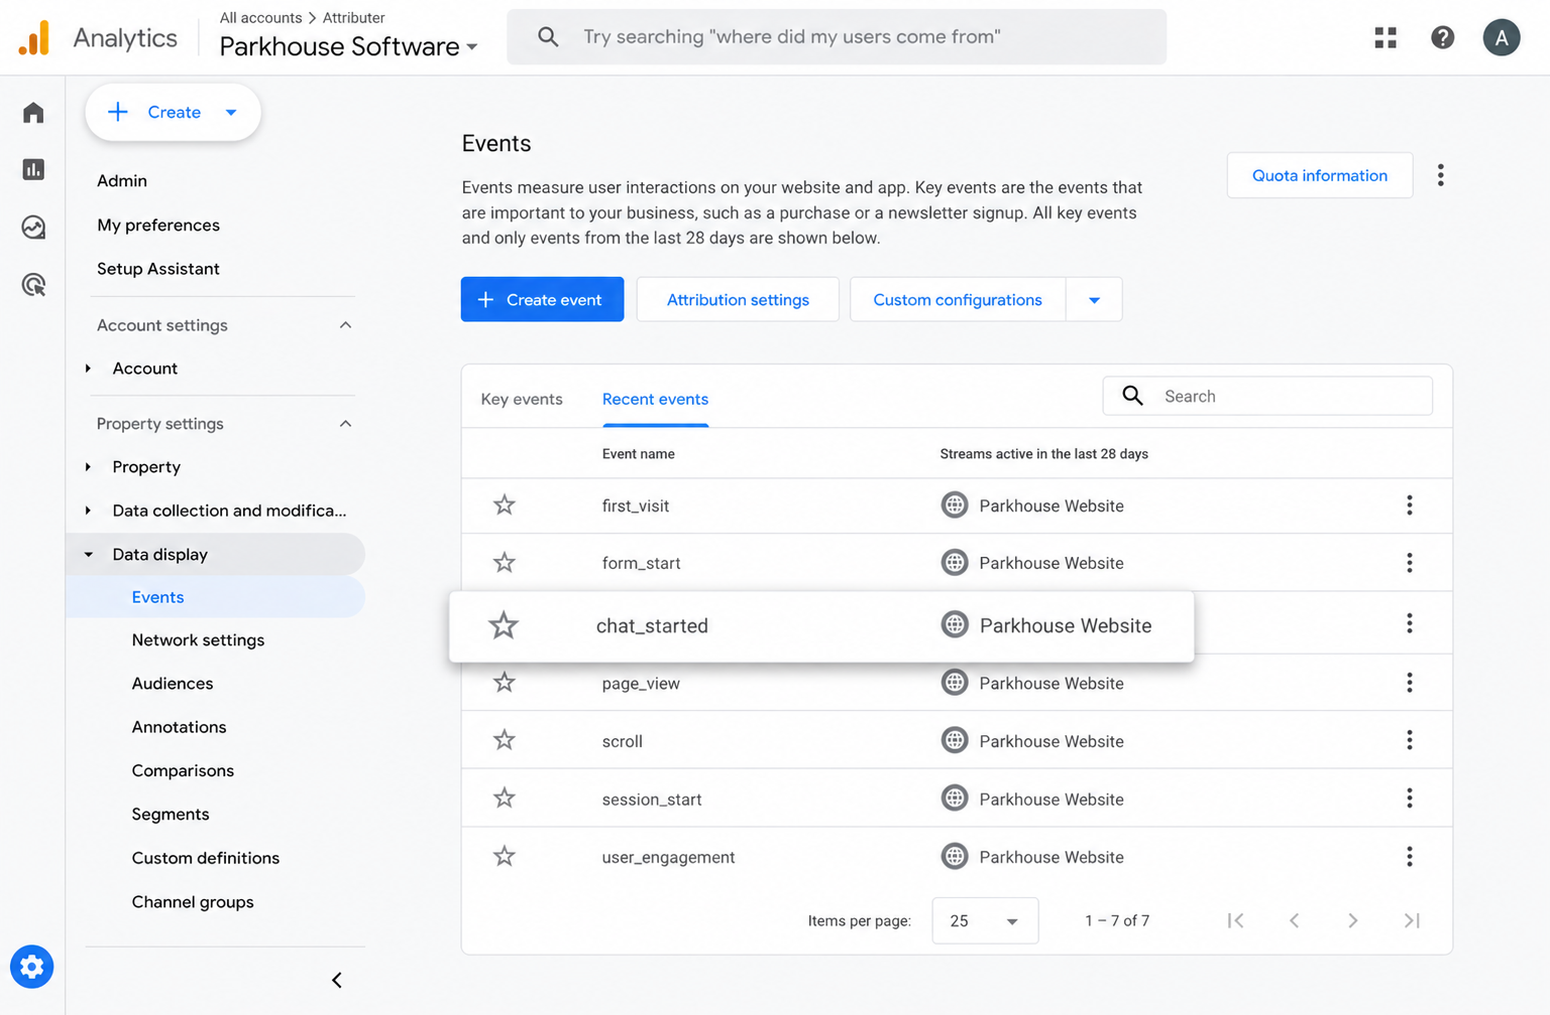1550x1015 pixels.
Task: Click the Admin gear icon
Action: [x=32, y=967]
